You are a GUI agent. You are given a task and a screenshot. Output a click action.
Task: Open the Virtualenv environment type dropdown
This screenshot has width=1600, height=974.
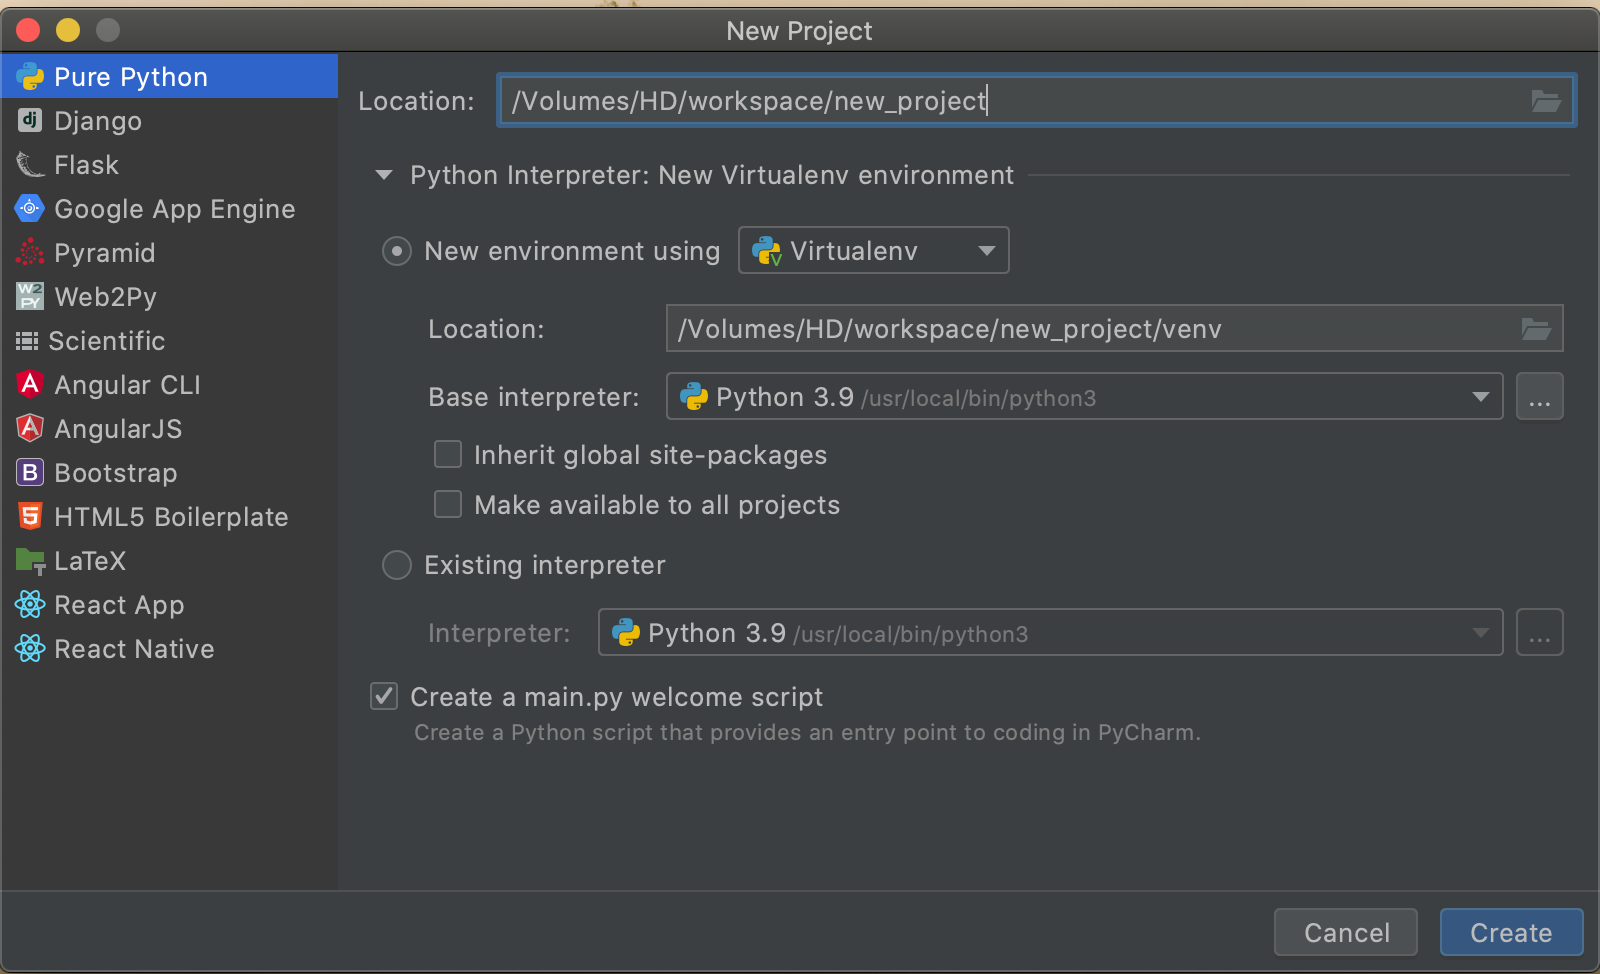[873, 251]
